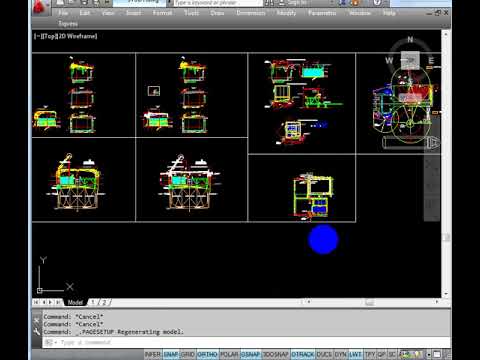The height and width of the screenshot is (360, 480).
Task: Click the UCS icon origin square
Action: point(40,290)
